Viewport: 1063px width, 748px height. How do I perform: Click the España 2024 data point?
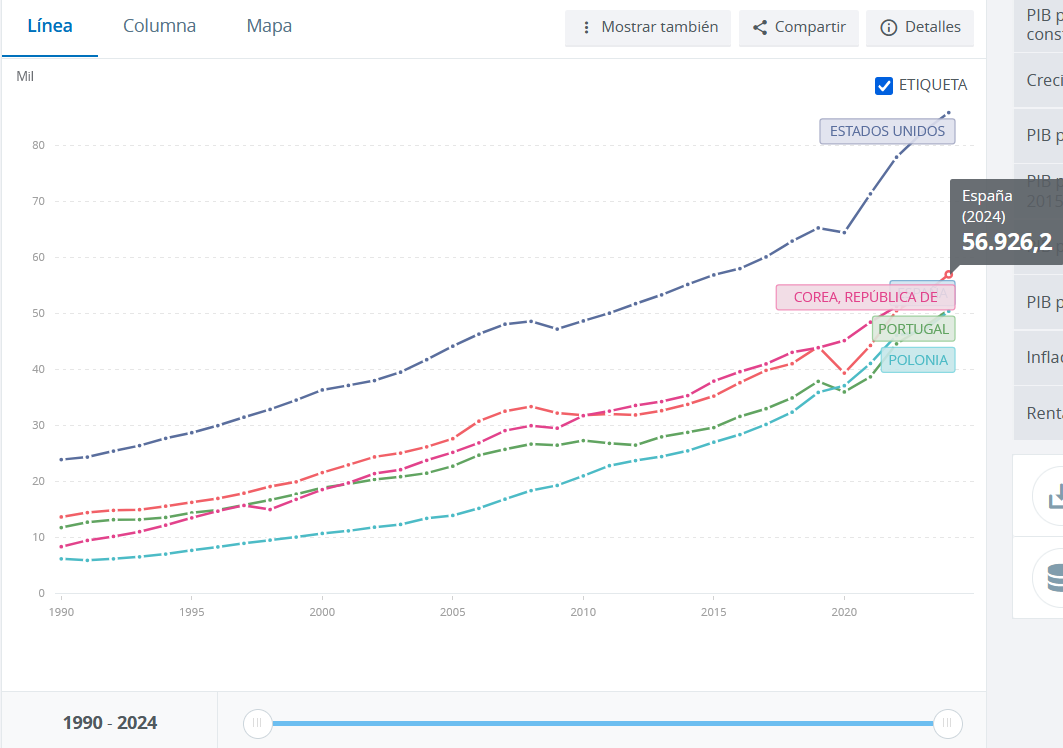coord(948,274)
